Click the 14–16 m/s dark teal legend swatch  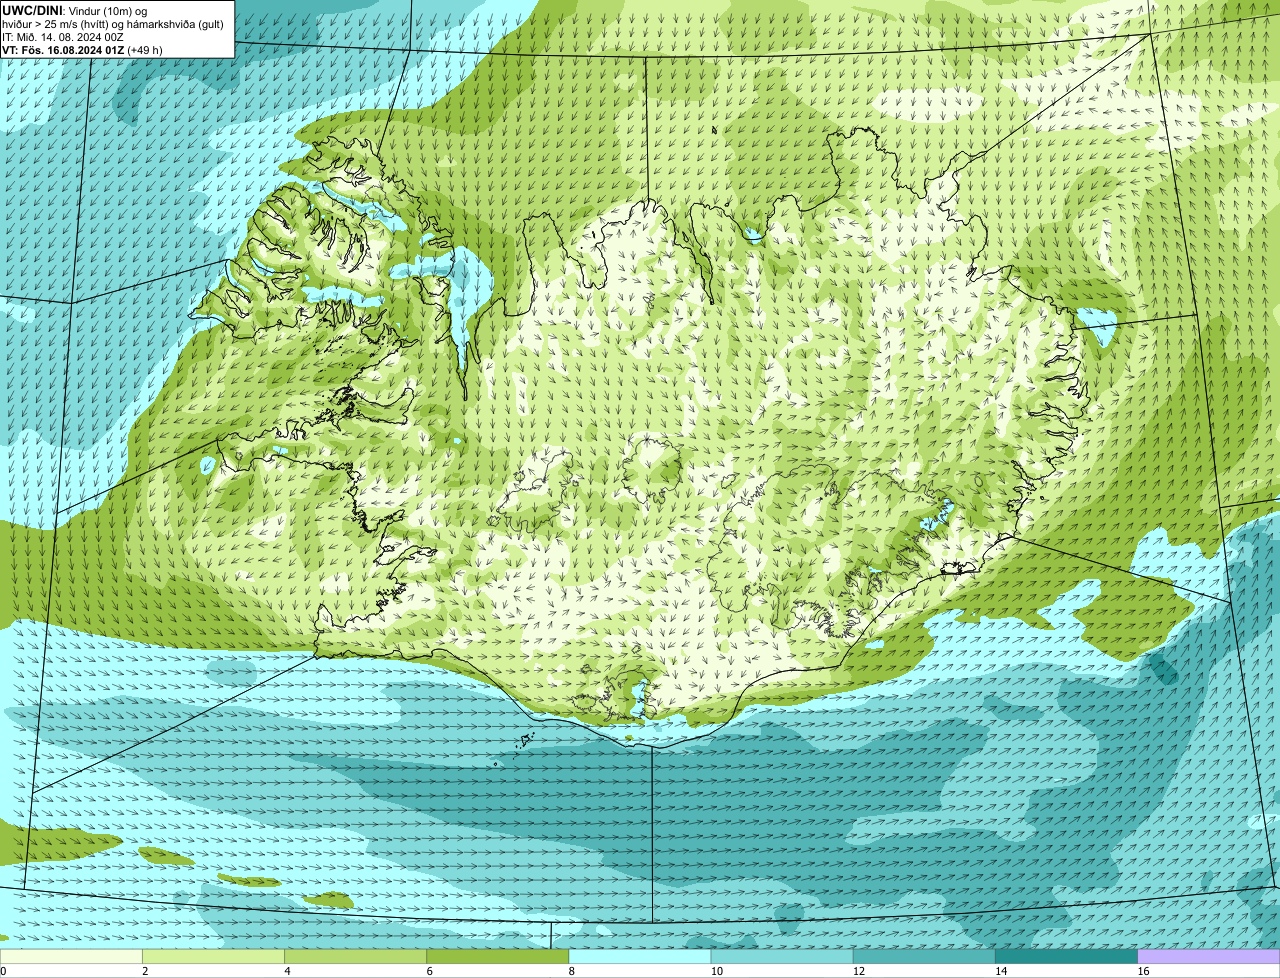coord(1066,957)
